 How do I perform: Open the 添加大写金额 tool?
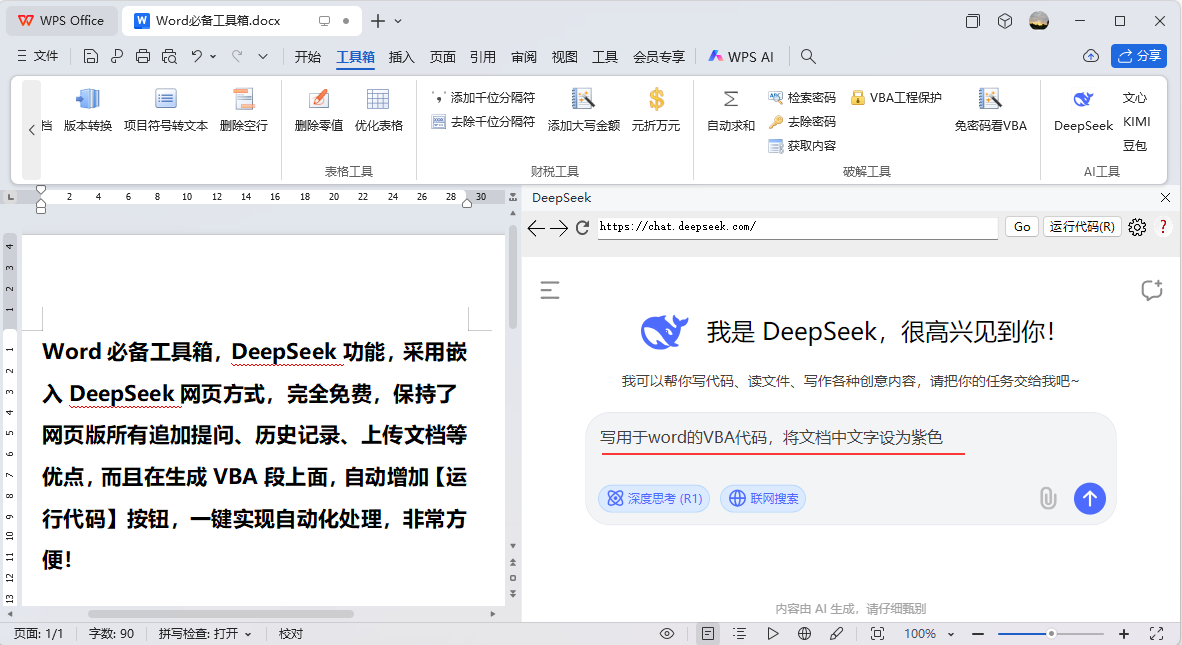point(583,100)
